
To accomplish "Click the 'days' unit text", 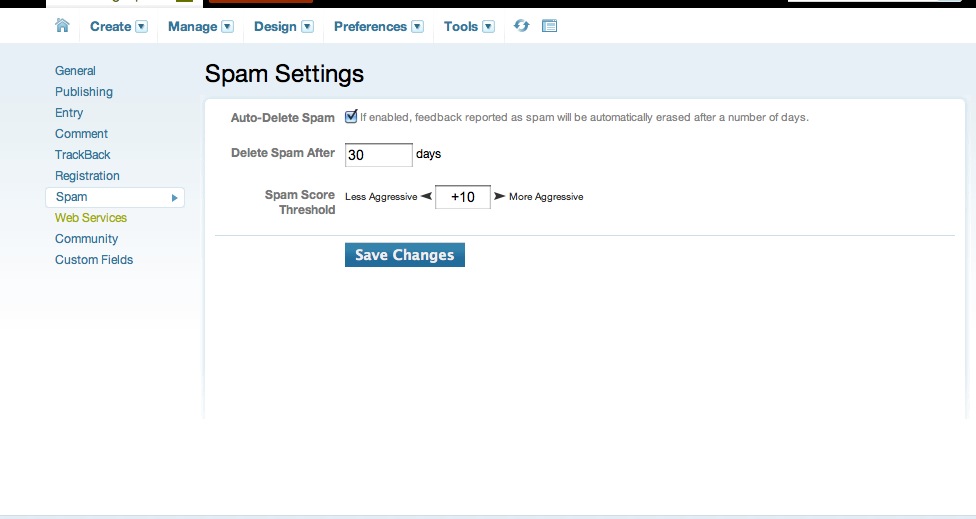I will 428,154.
